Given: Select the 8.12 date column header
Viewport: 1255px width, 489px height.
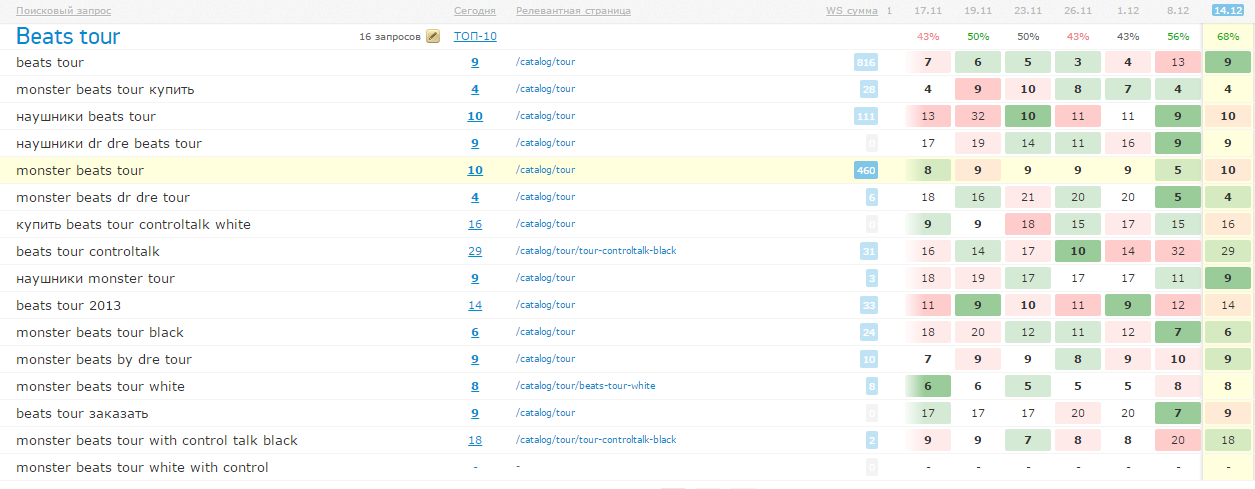Looking at the screenshot, I should click(1178, 11).
